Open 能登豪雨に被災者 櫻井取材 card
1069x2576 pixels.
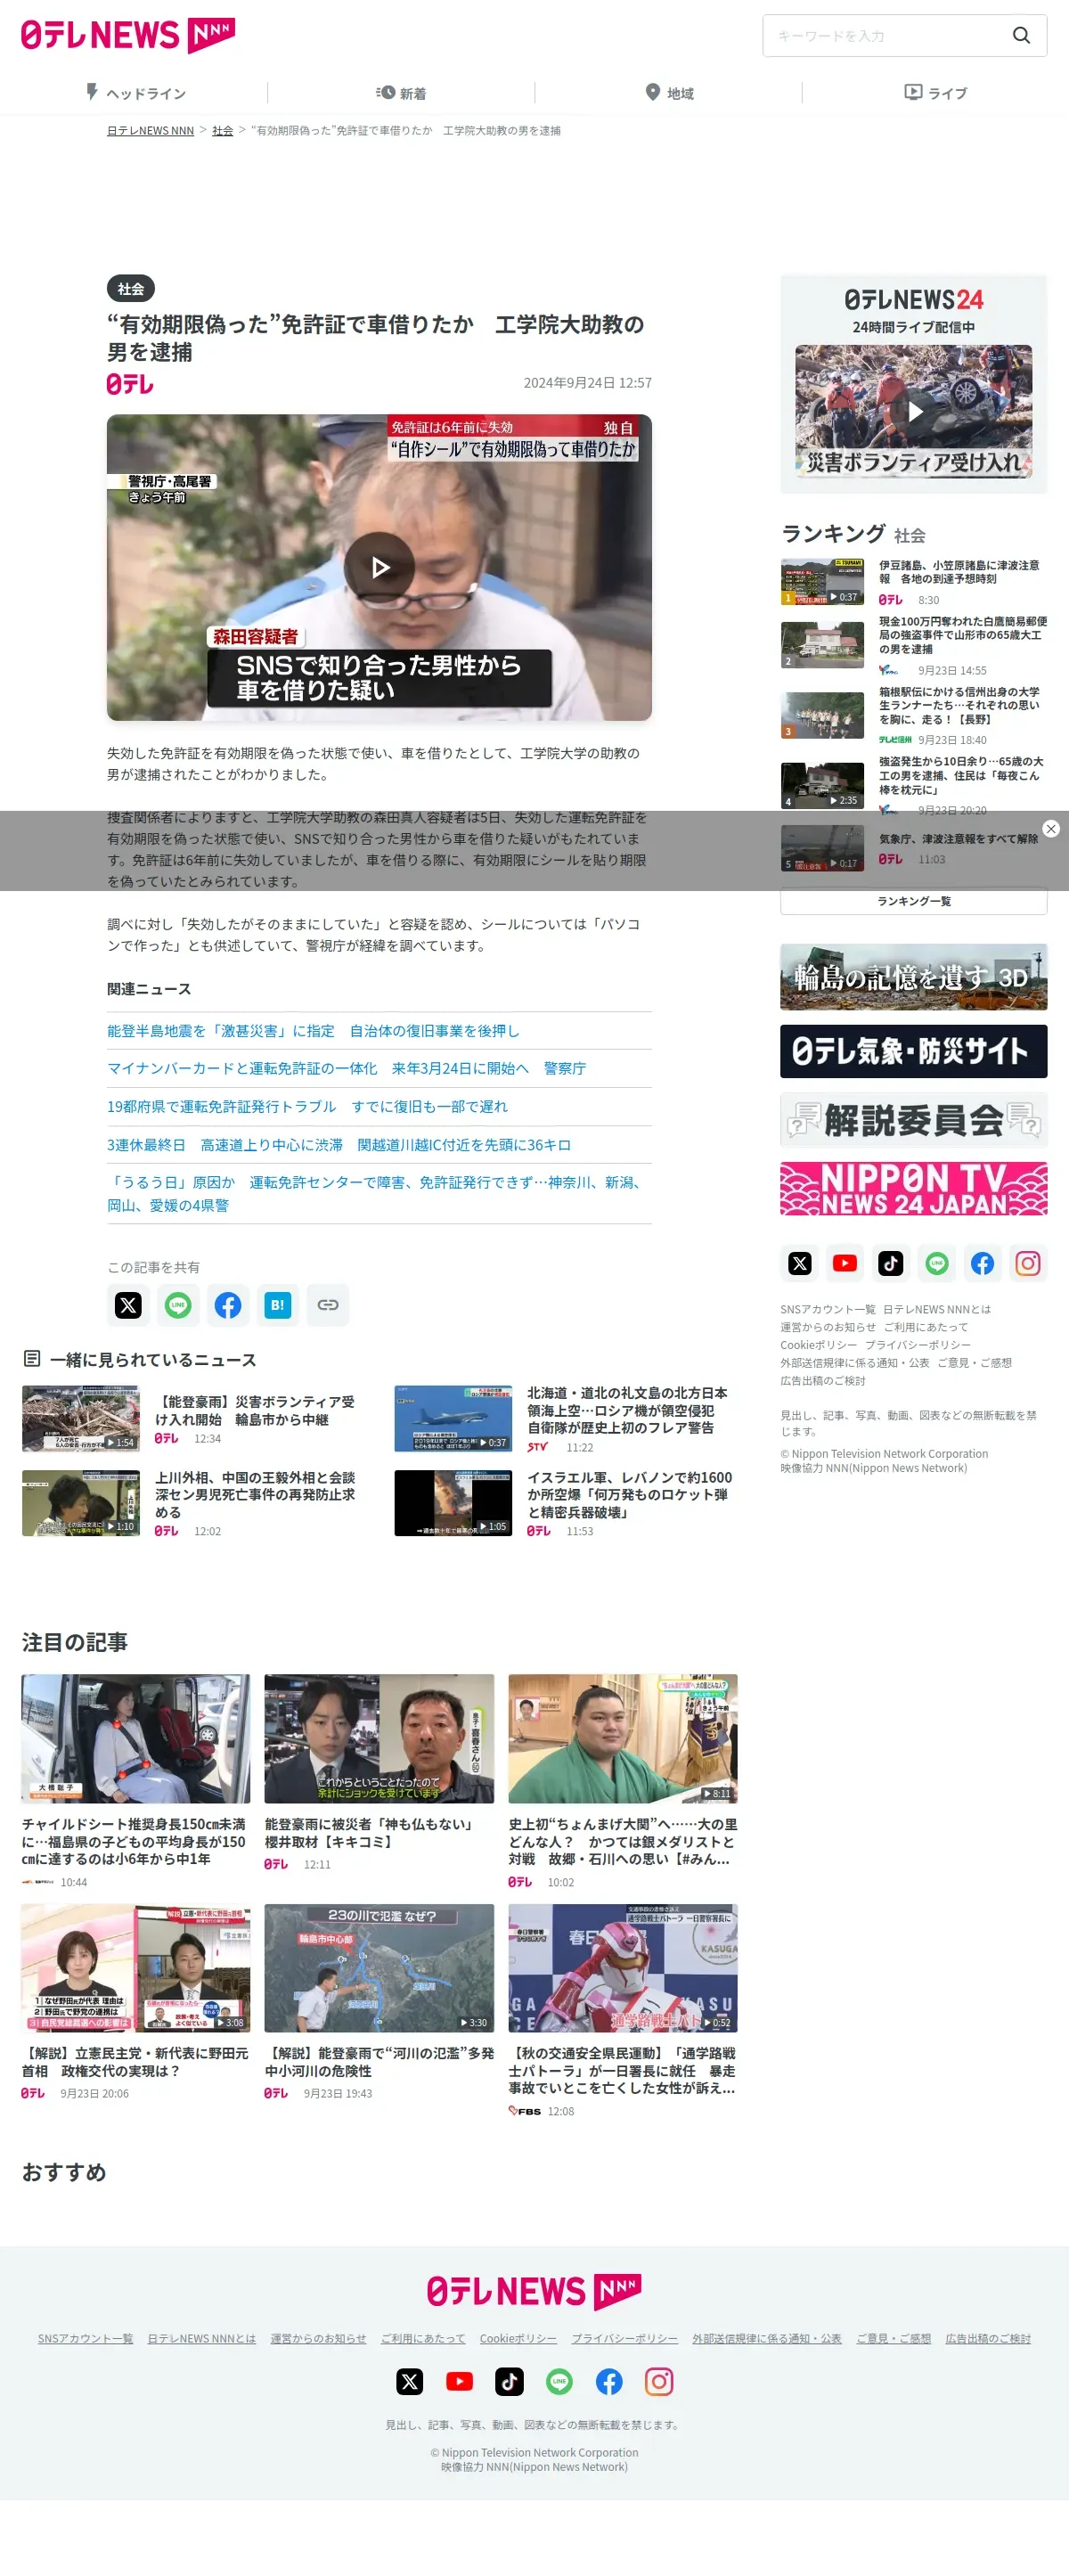tap(379, 1771)
